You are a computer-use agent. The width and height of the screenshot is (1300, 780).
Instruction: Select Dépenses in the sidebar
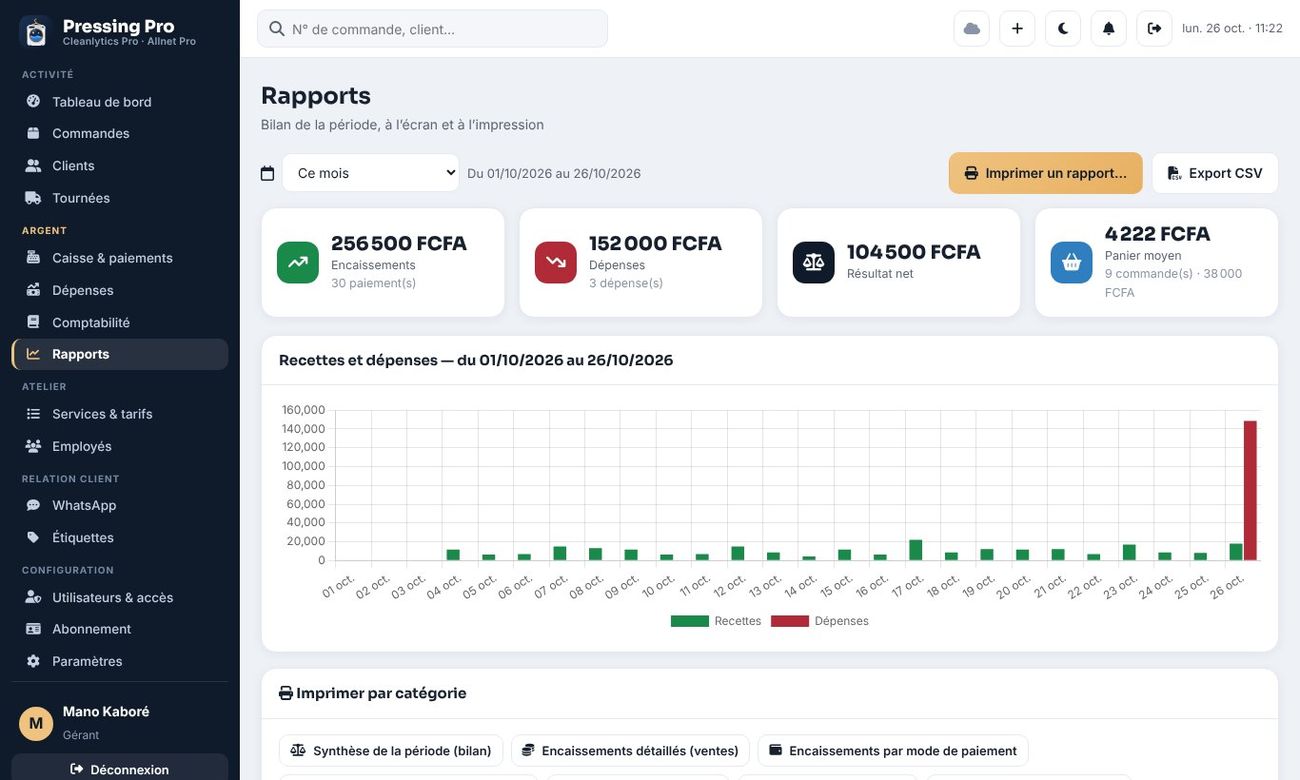[x=120, y=290]
